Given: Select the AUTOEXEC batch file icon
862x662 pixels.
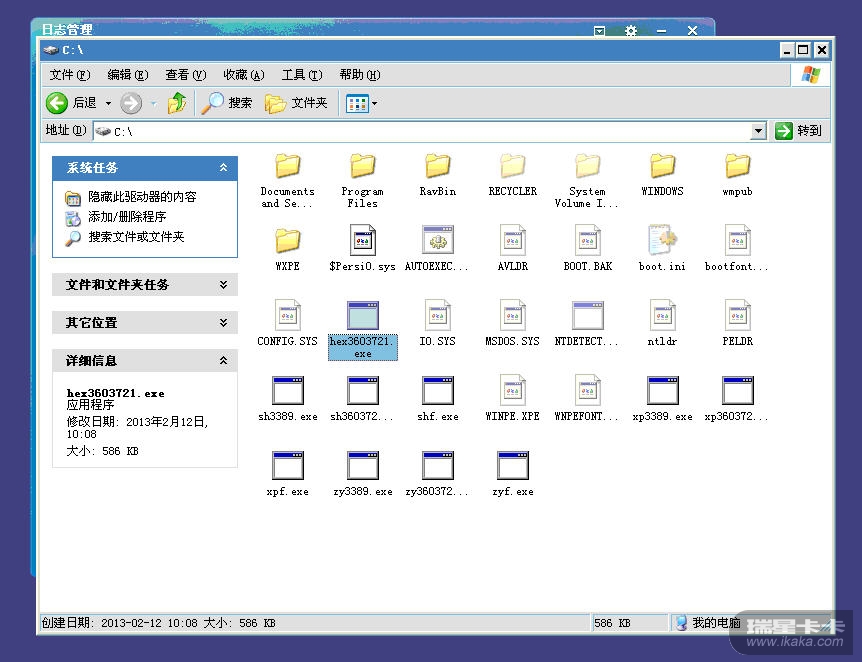Looking at the screenshot, I should (x=437, y=242).
